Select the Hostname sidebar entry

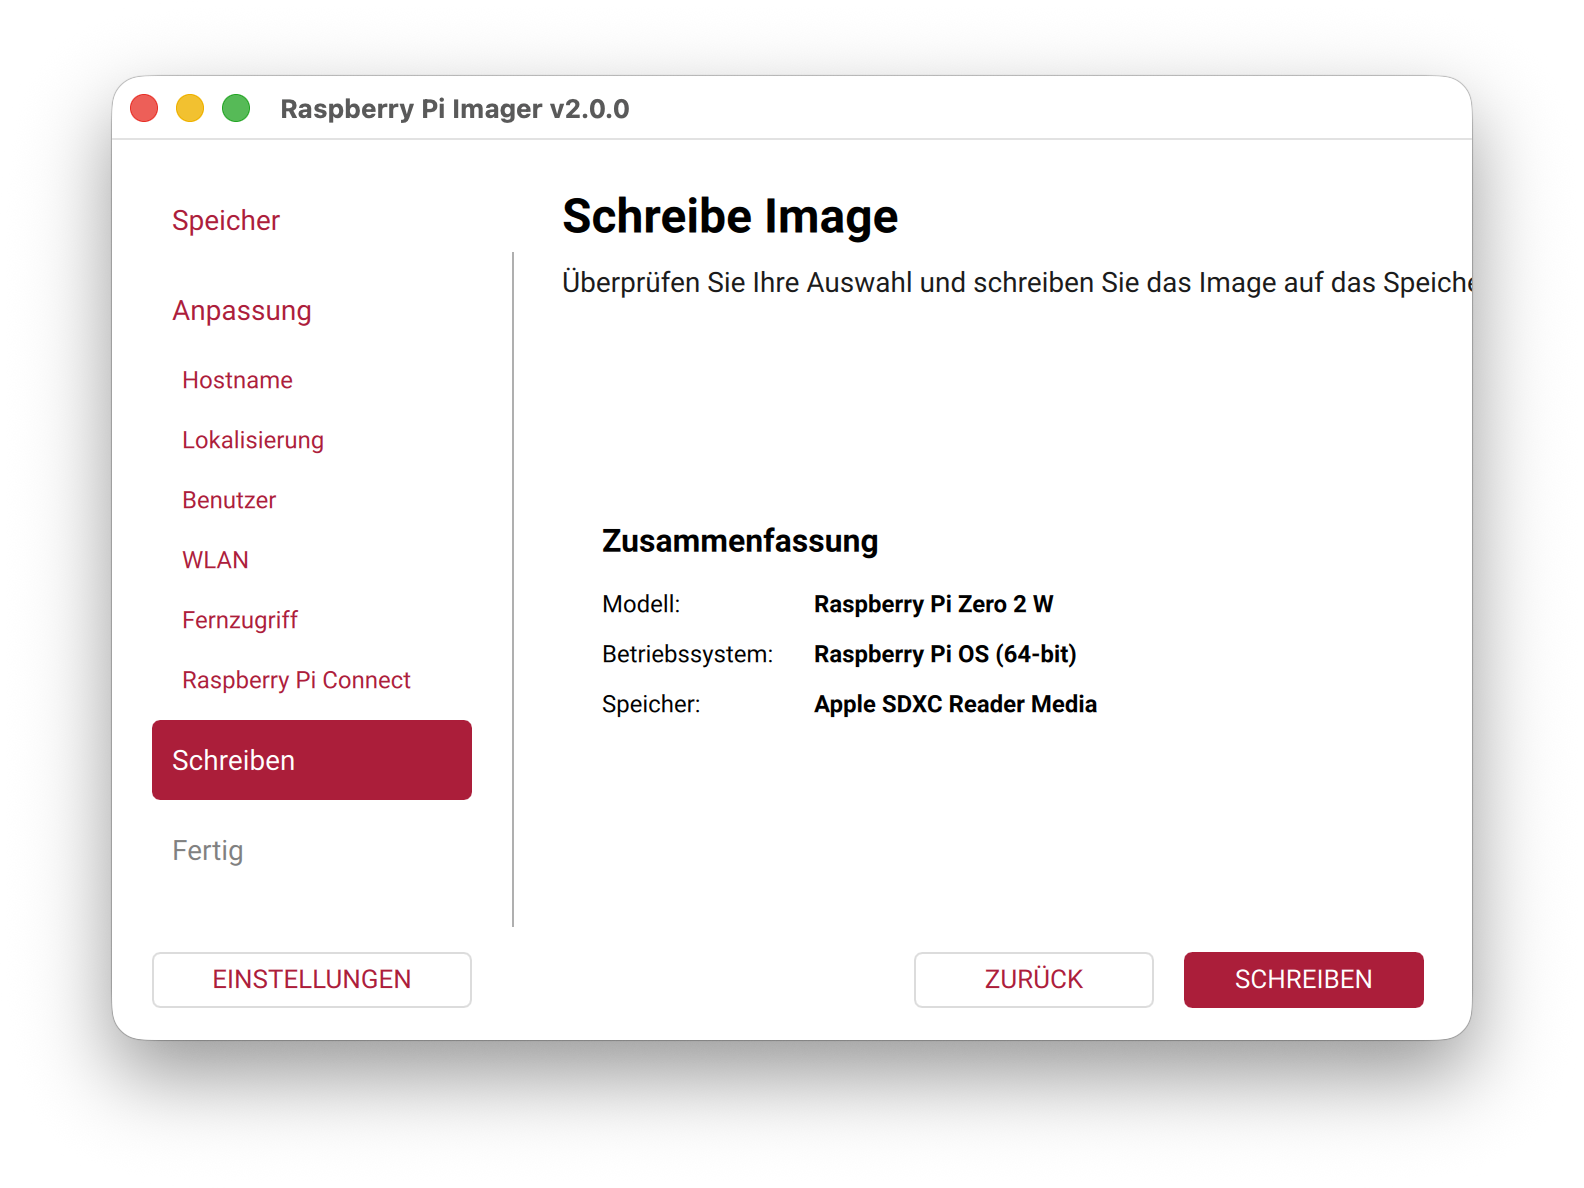pyautogui.click(x=237, y=380)
